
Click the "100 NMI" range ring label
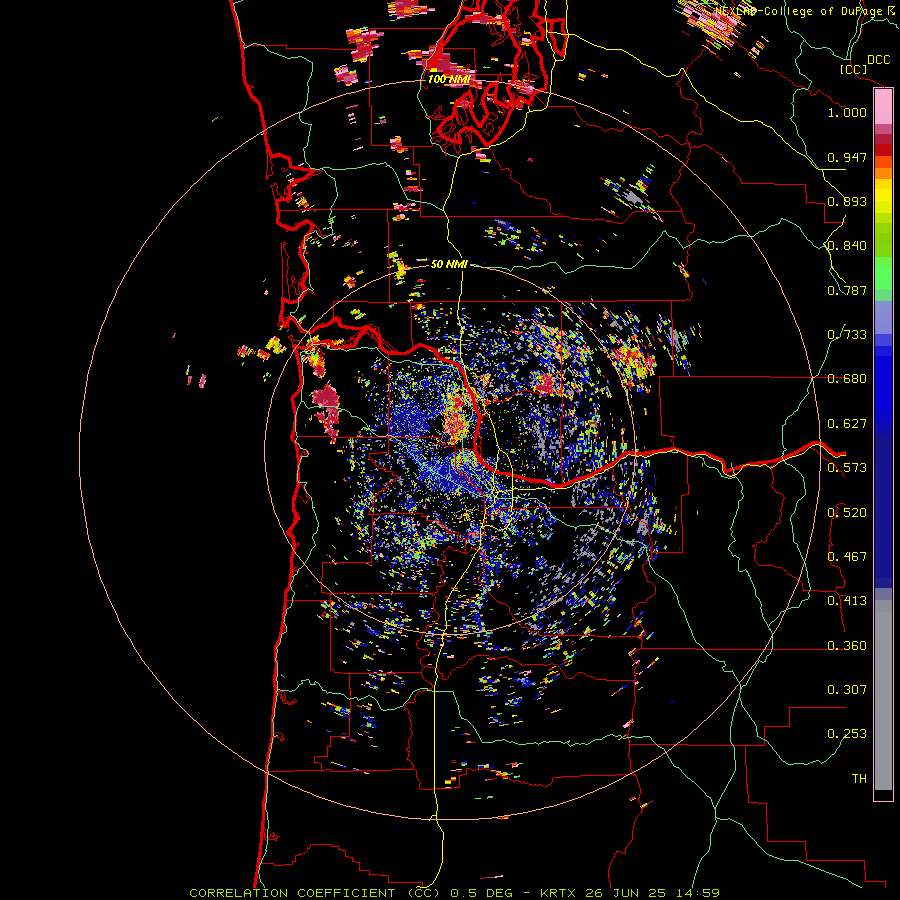click(449, 79)
